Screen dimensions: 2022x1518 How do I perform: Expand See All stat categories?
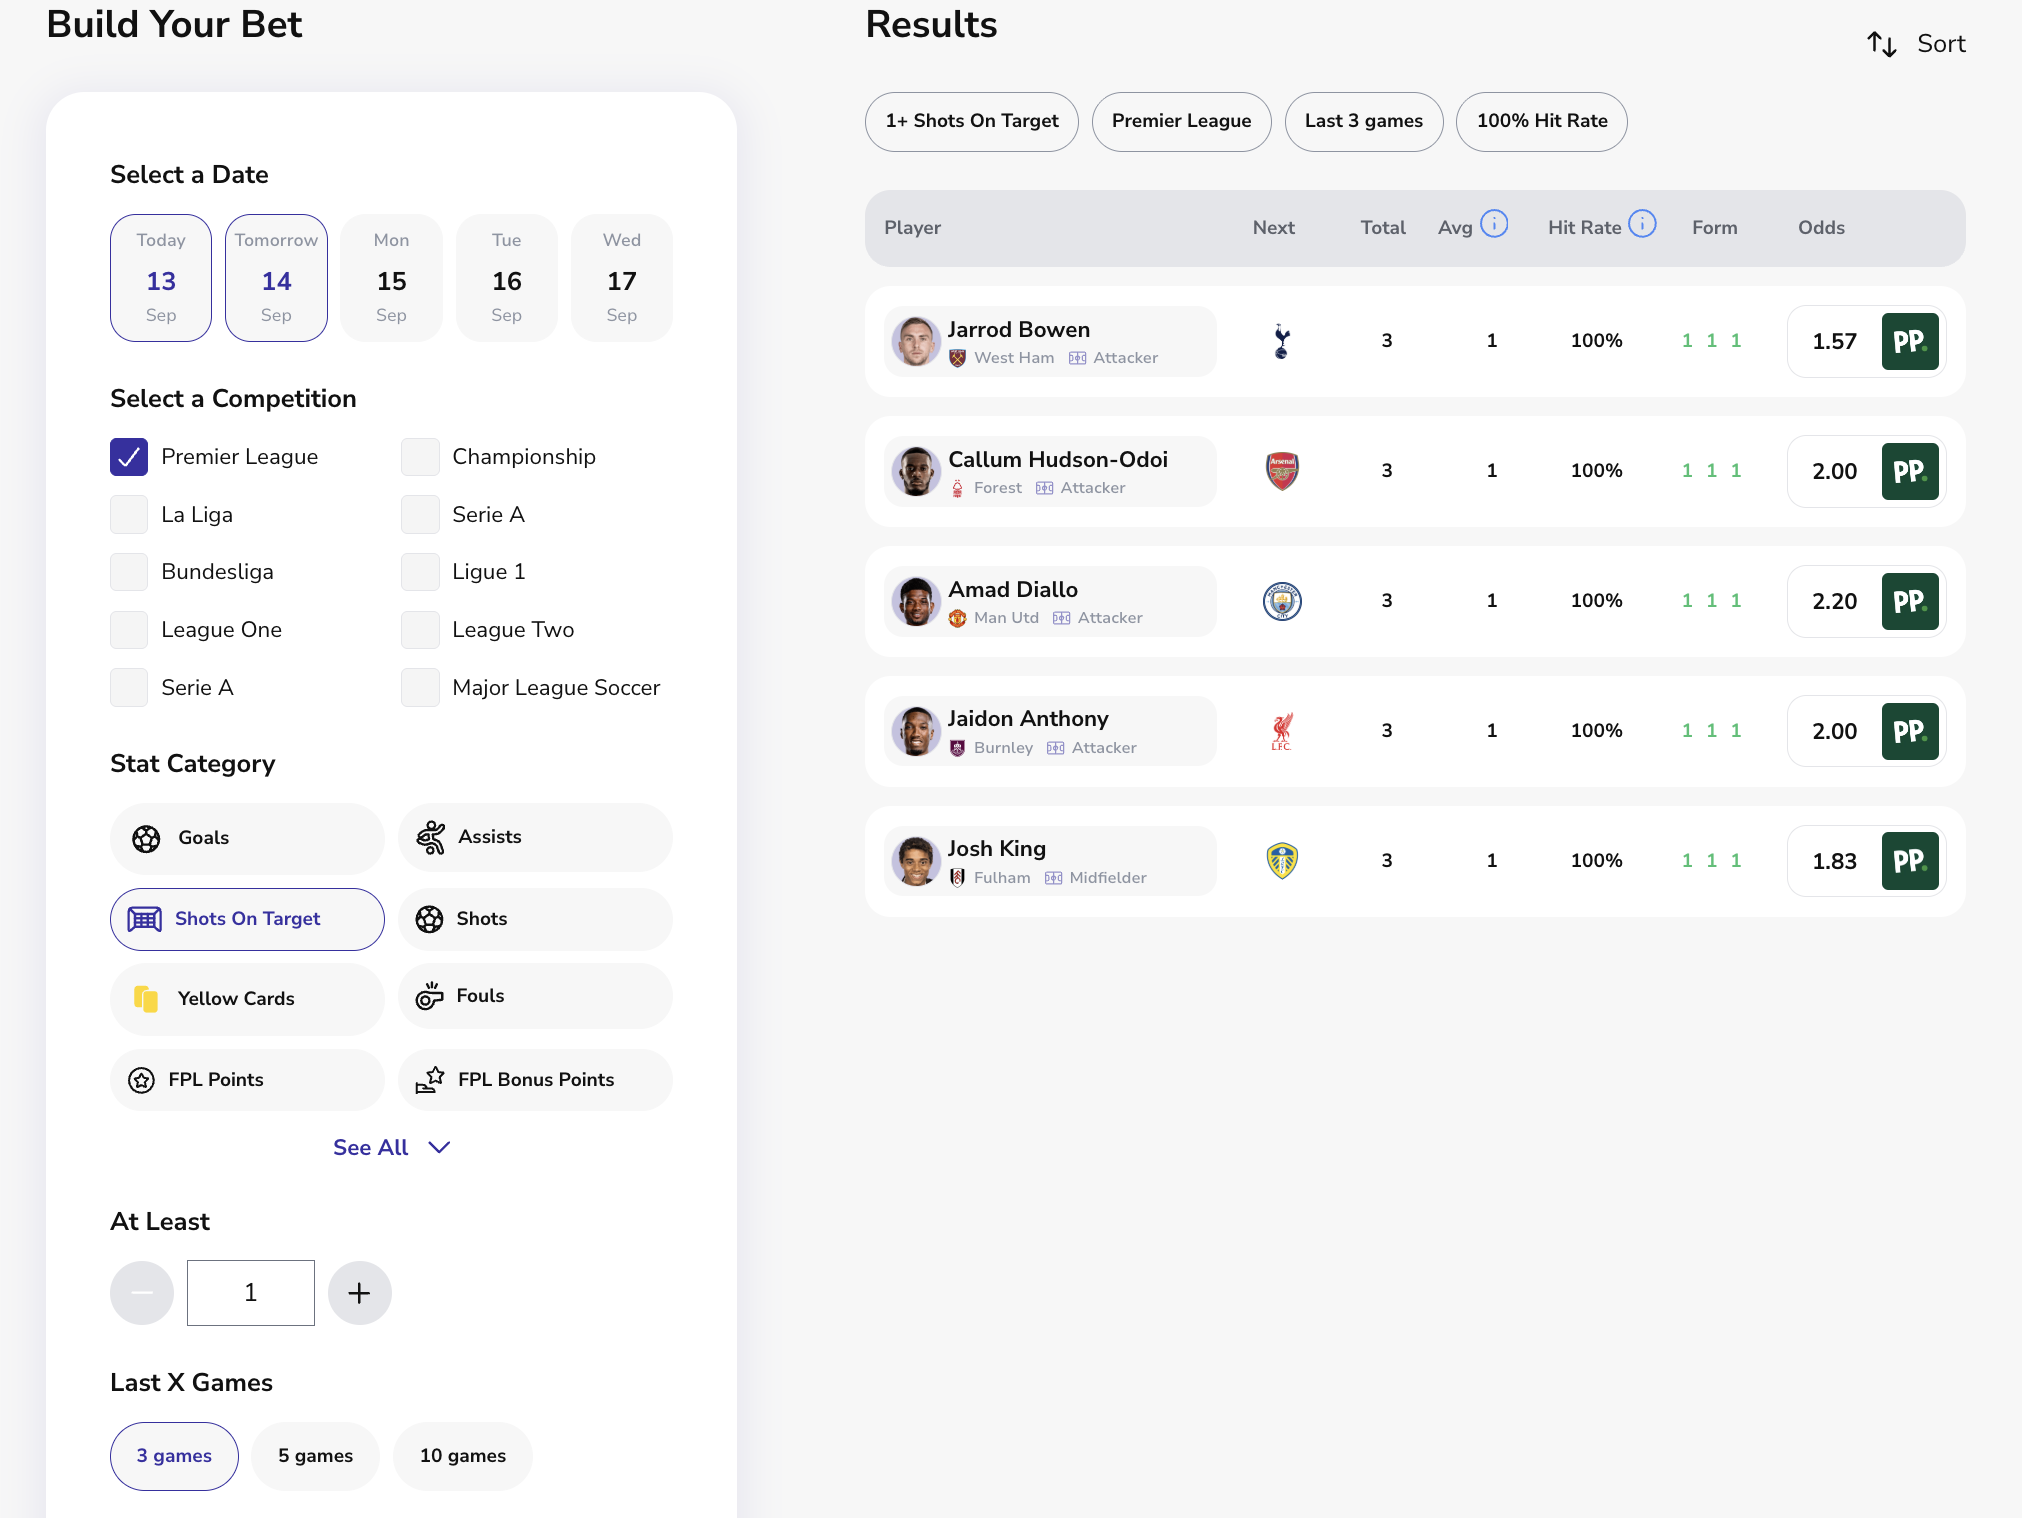[391, 1147]
